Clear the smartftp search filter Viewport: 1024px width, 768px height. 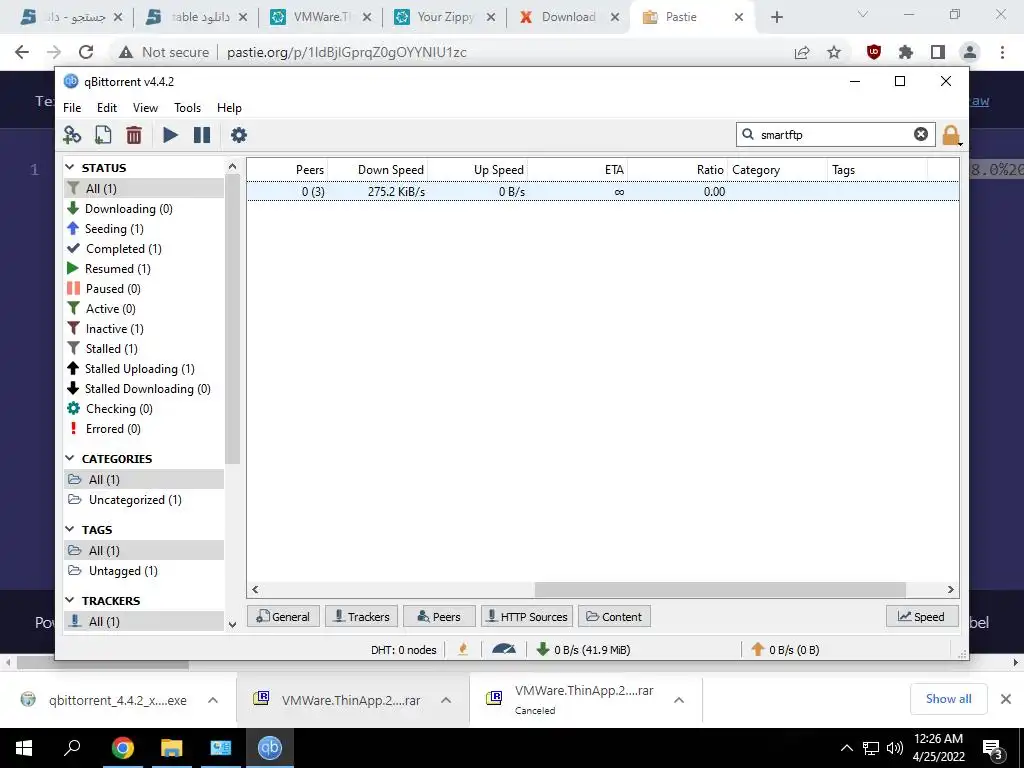921,135
